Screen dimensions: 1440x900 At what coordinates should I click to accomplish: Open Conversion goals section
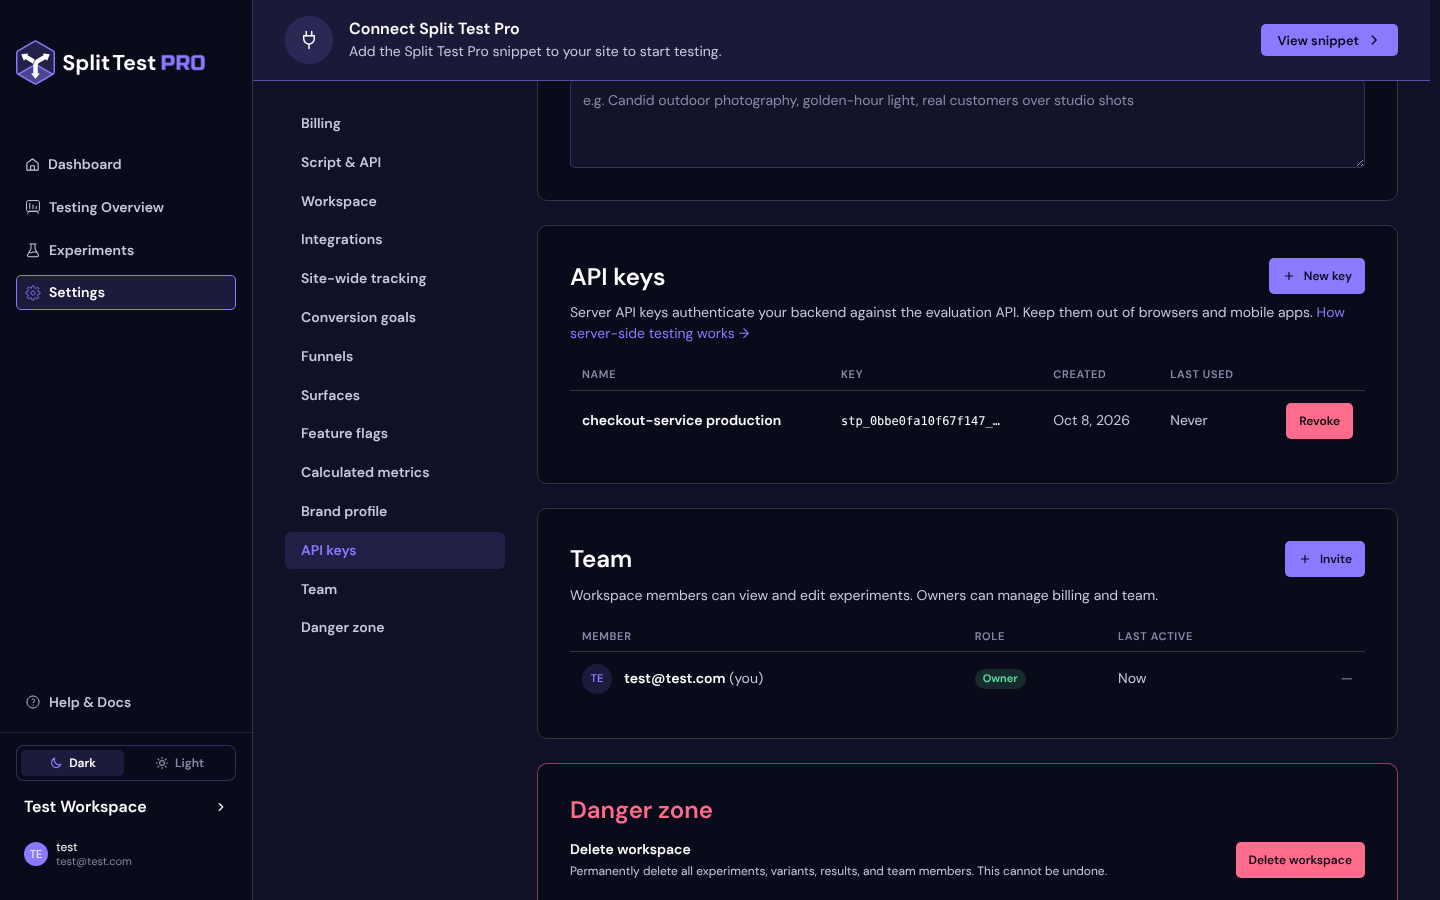click(395, 317)
